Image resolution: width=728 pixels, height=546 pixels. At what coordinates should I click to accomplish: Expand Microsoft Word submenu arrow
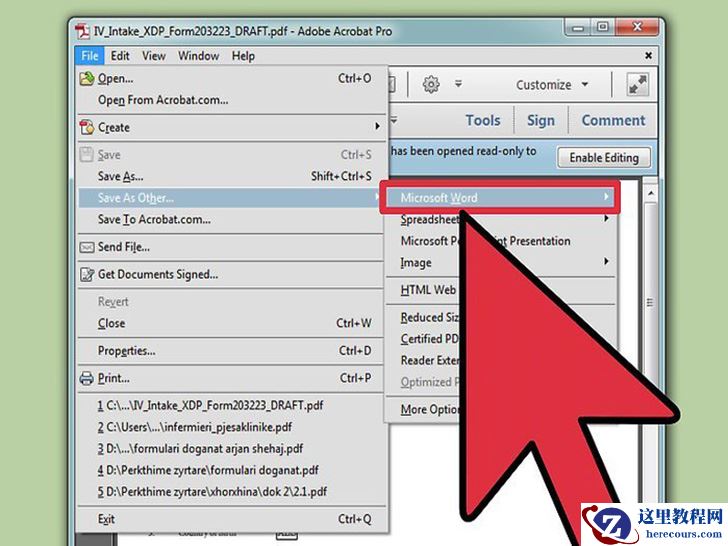[x=606, y=197]
